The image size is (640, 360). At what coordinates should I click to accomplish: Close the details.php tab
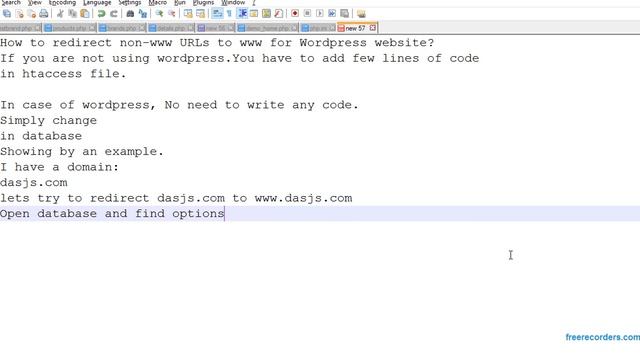tap(191, 28)
